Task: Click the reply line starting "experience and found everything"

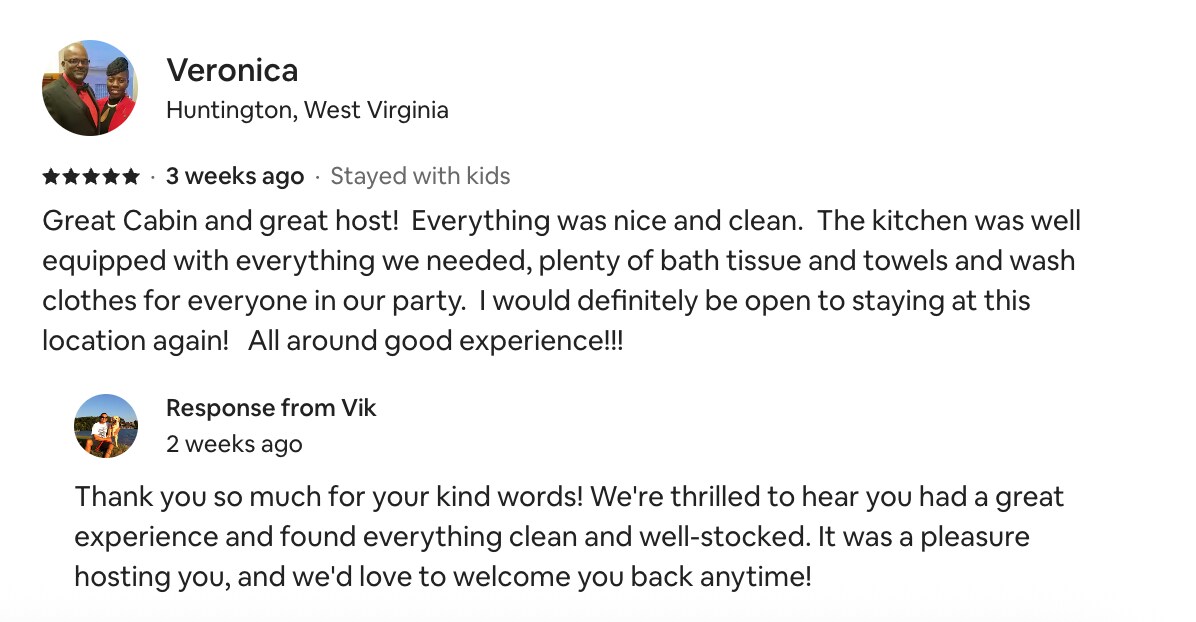Action: pos(552,537)
